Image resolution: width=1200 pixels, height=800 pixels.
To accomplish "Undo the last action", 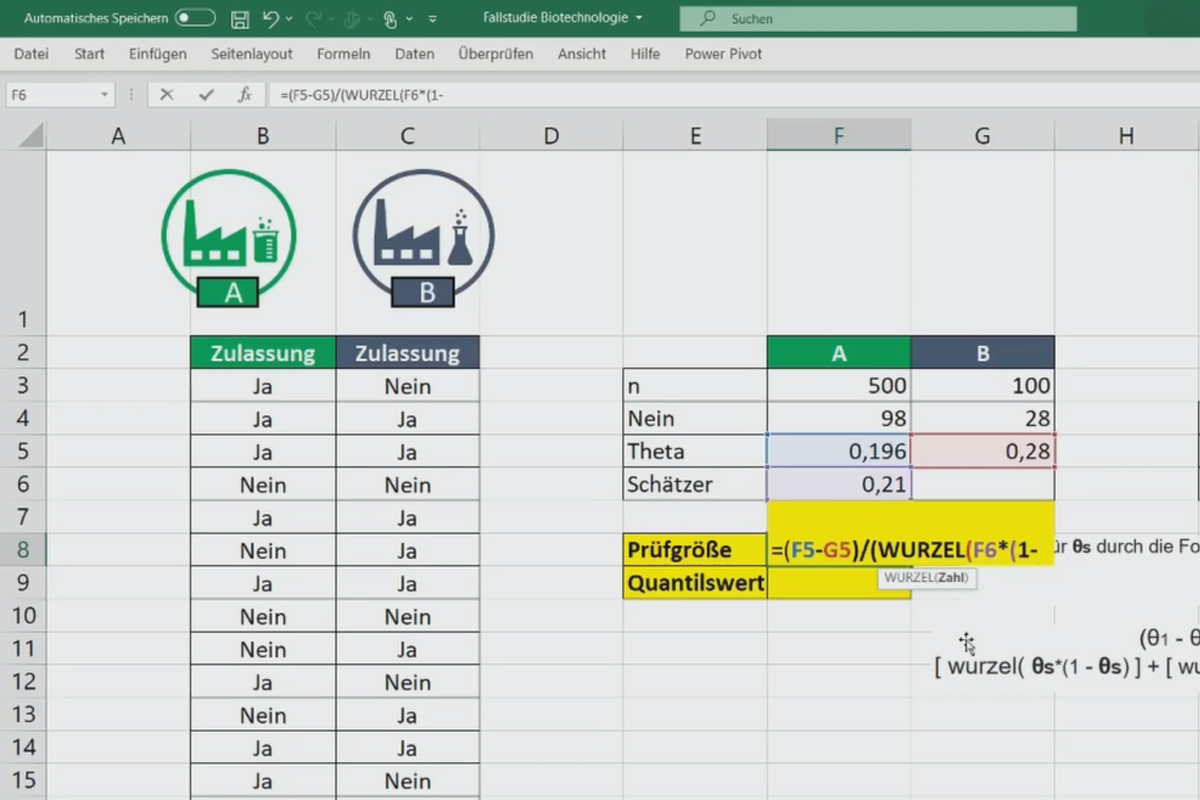I will 269,18.
